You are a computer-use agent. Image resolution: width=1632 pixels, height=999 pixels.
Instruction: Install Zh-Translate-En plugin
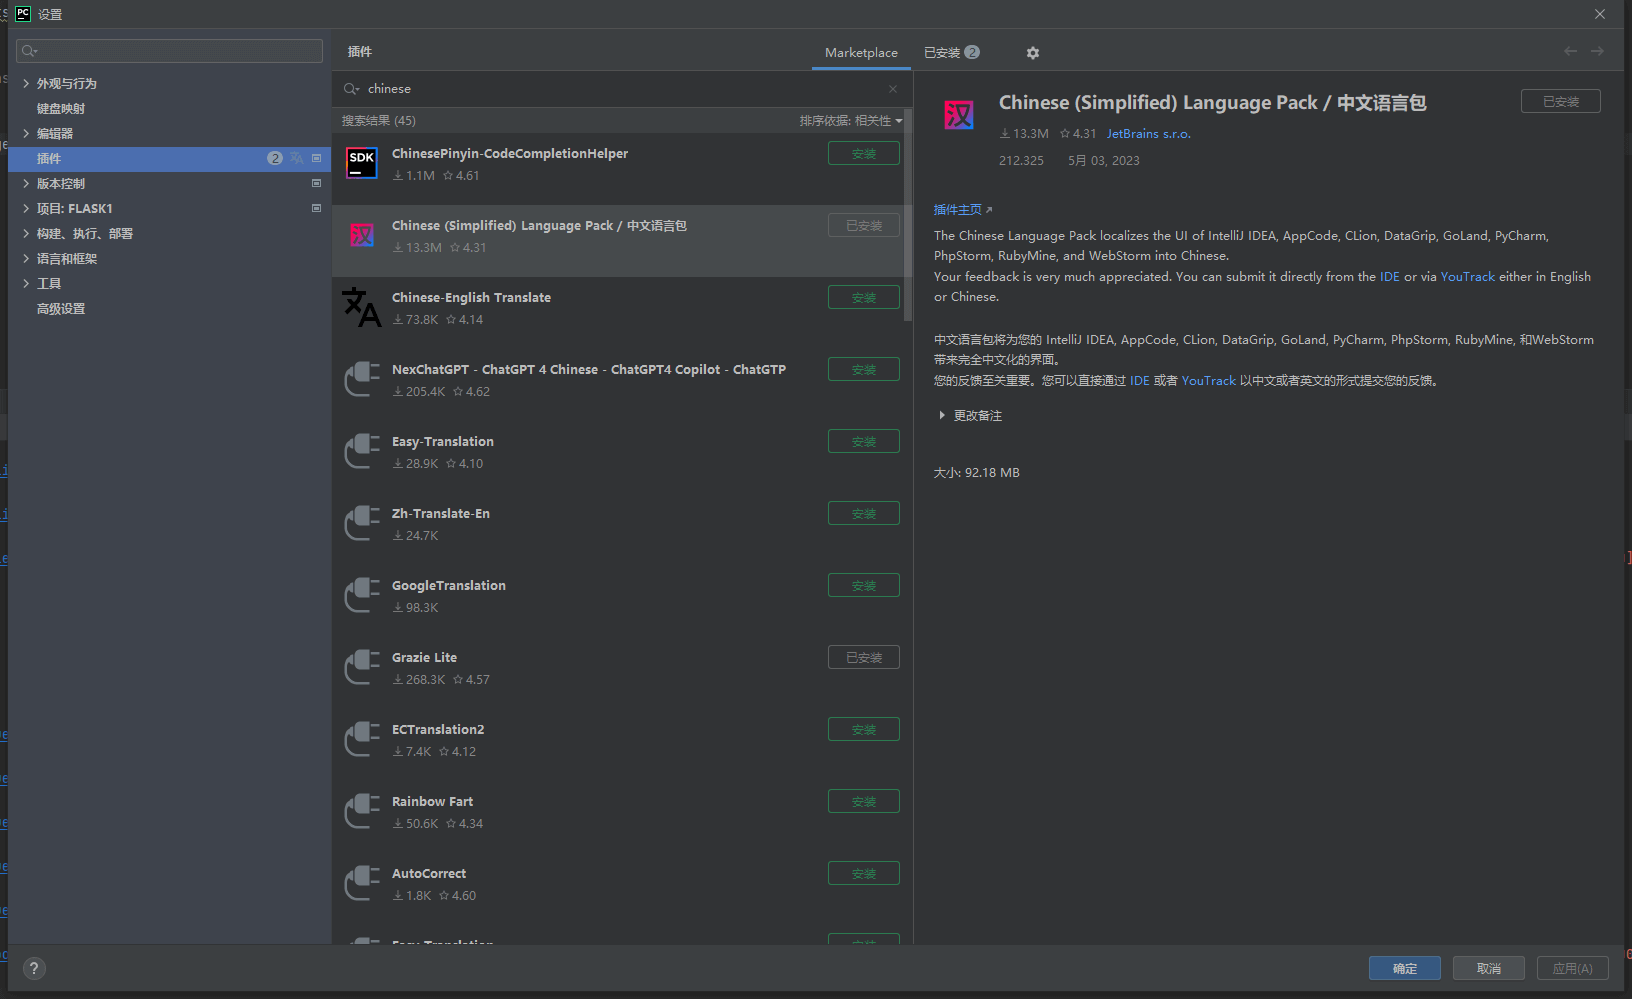(x=863, y=513)
